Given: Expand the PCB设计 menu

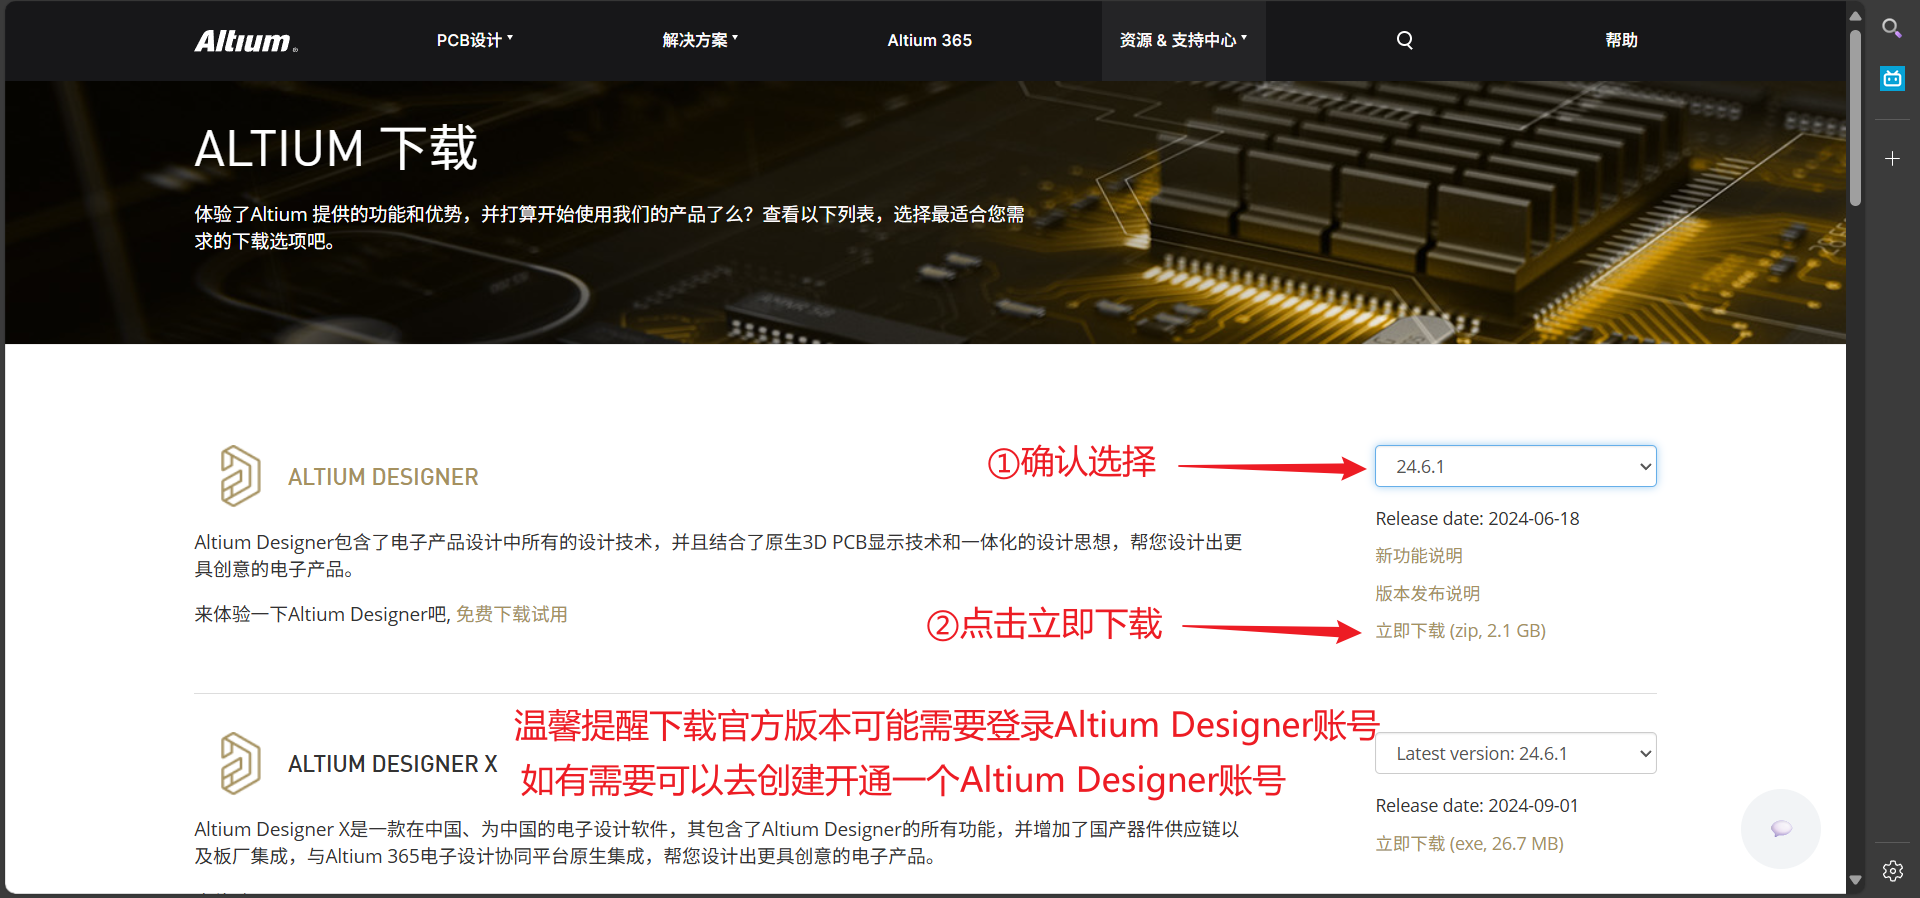Looking at the screenshot, I should (x=474, y=40).
